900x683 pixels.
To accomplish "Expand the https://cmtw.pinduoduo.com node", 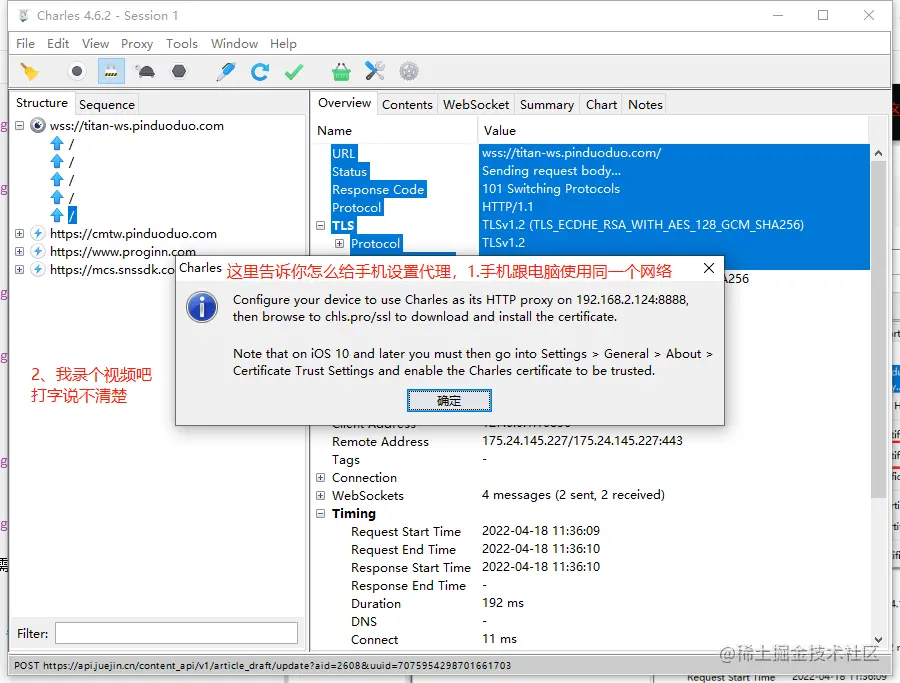I will [20, 234].
